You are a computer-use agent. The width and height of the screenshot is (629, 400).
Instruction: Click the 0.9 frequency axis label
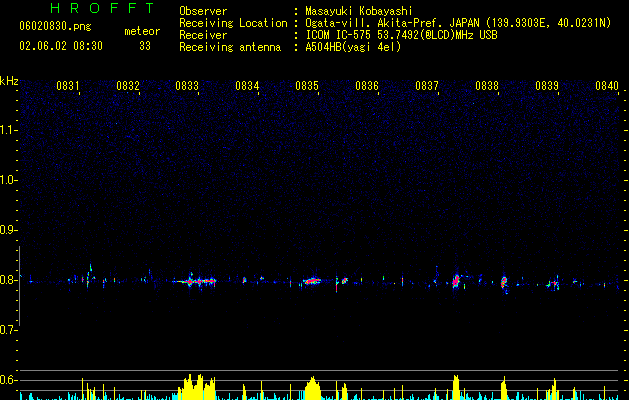8,230
